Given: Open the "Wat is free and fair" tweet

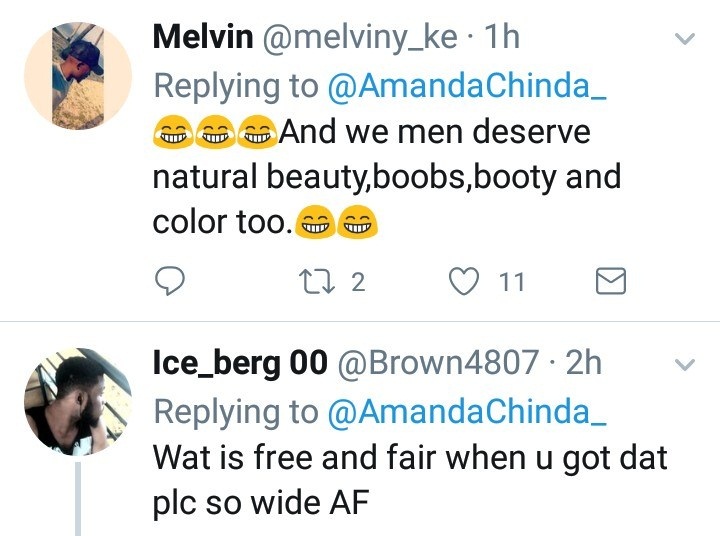Looking at the screenshot, I should pyautogui.click(x=408, y=480).
